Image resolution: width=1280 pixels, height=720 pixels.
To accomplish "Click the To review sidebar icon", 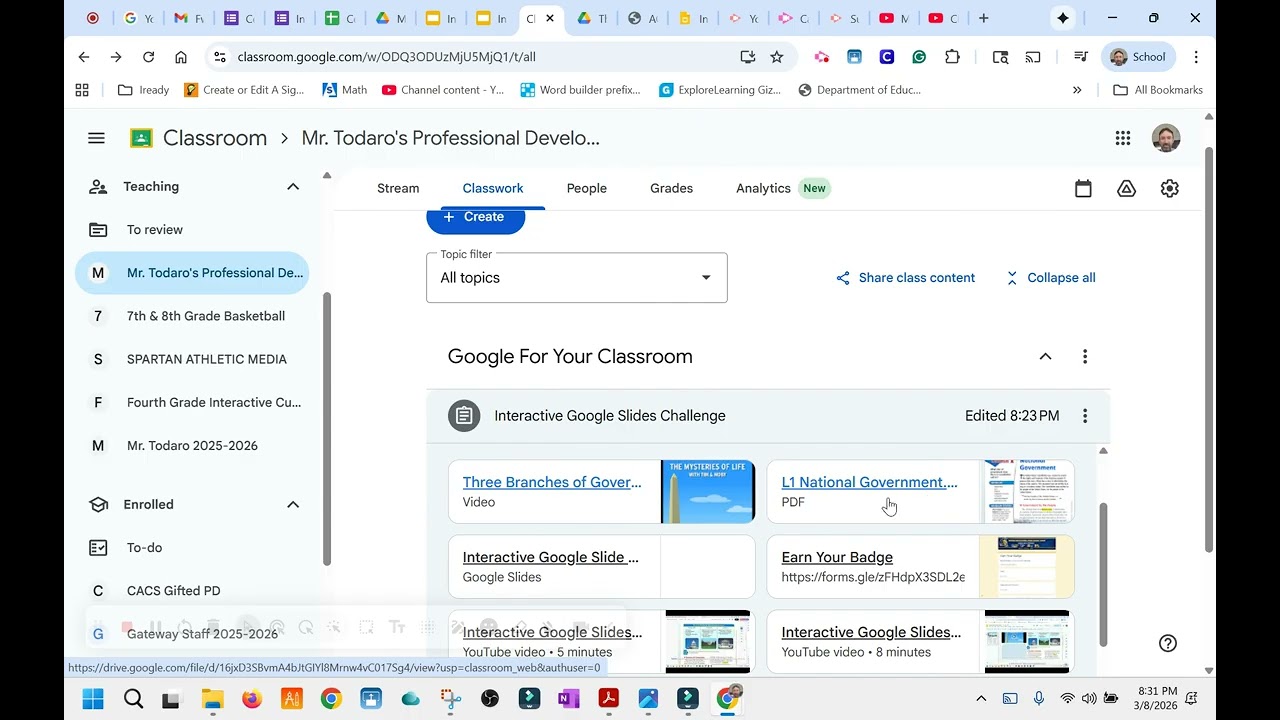I will [98, 230].
